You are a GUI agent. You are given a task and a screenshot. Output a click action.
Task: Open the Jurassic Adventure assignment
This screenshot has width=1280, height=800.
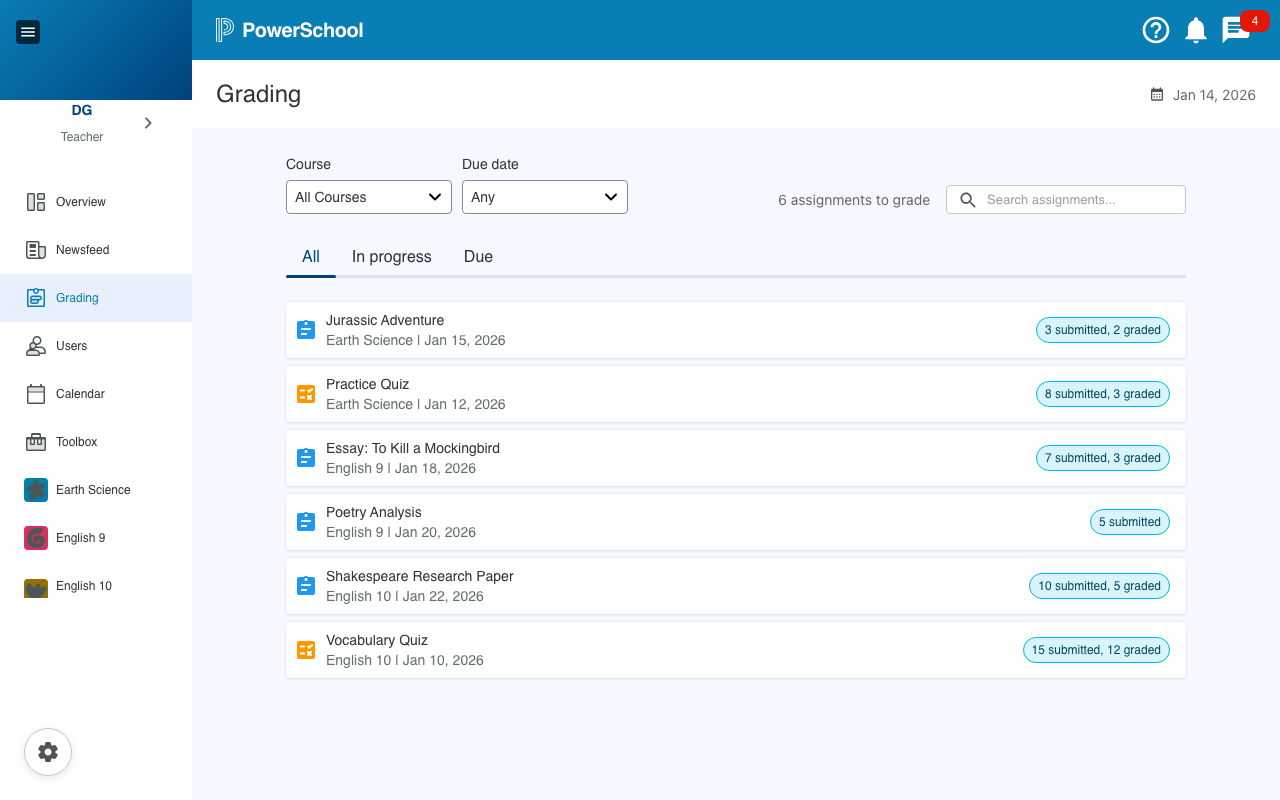(x=385, y=321)
